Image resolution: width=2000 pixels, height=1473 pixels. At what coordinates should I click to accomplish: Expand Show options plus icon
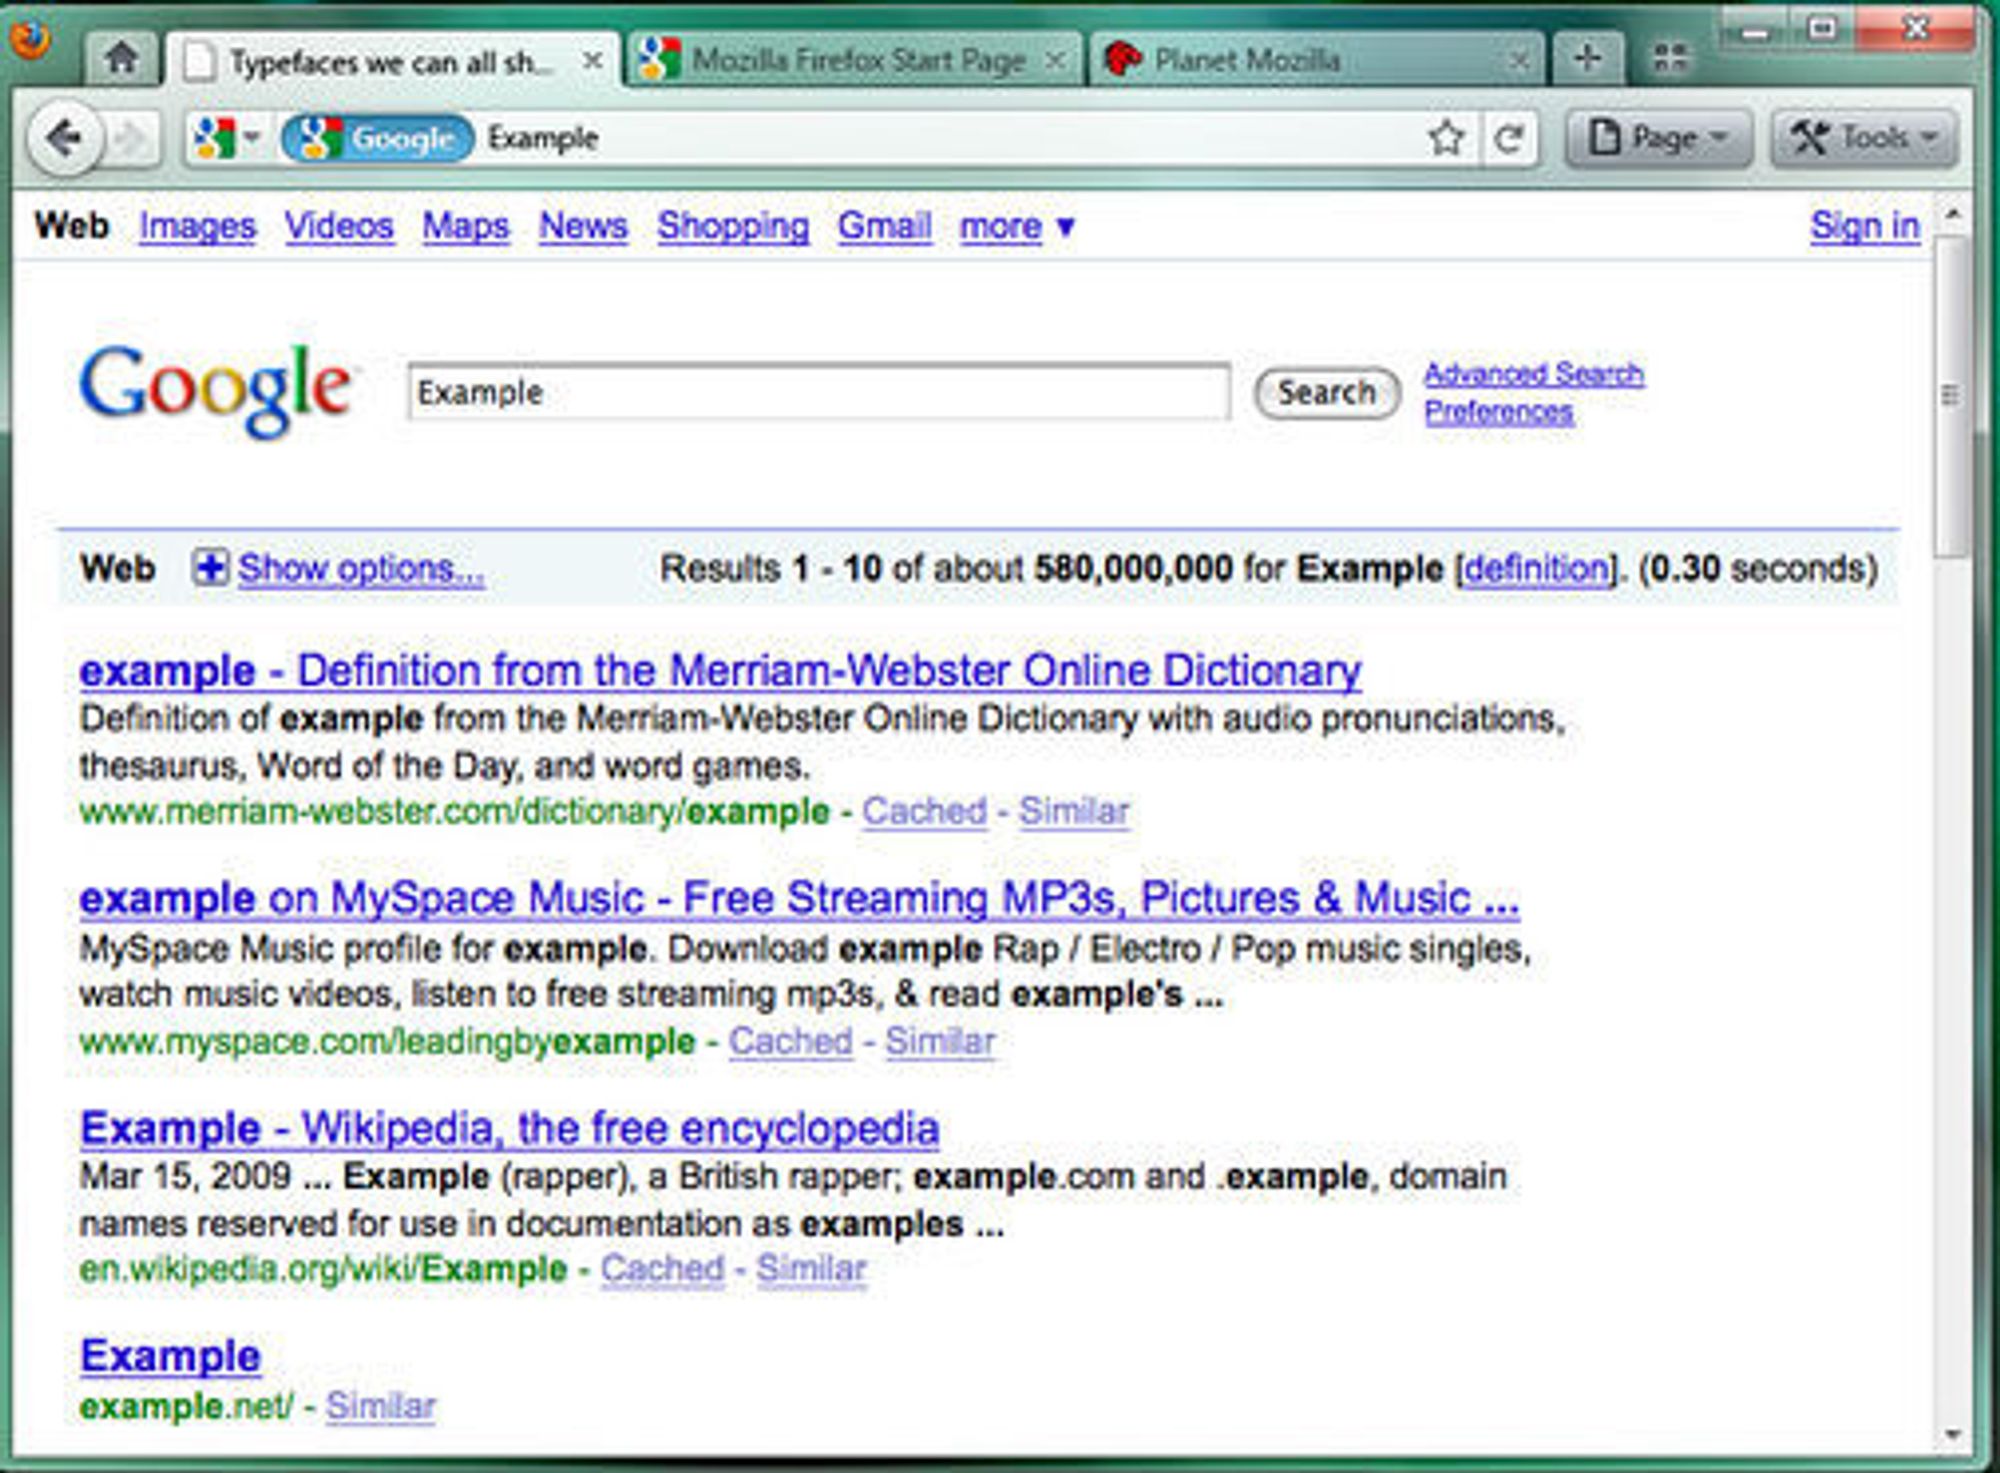[x=210, y=568]
